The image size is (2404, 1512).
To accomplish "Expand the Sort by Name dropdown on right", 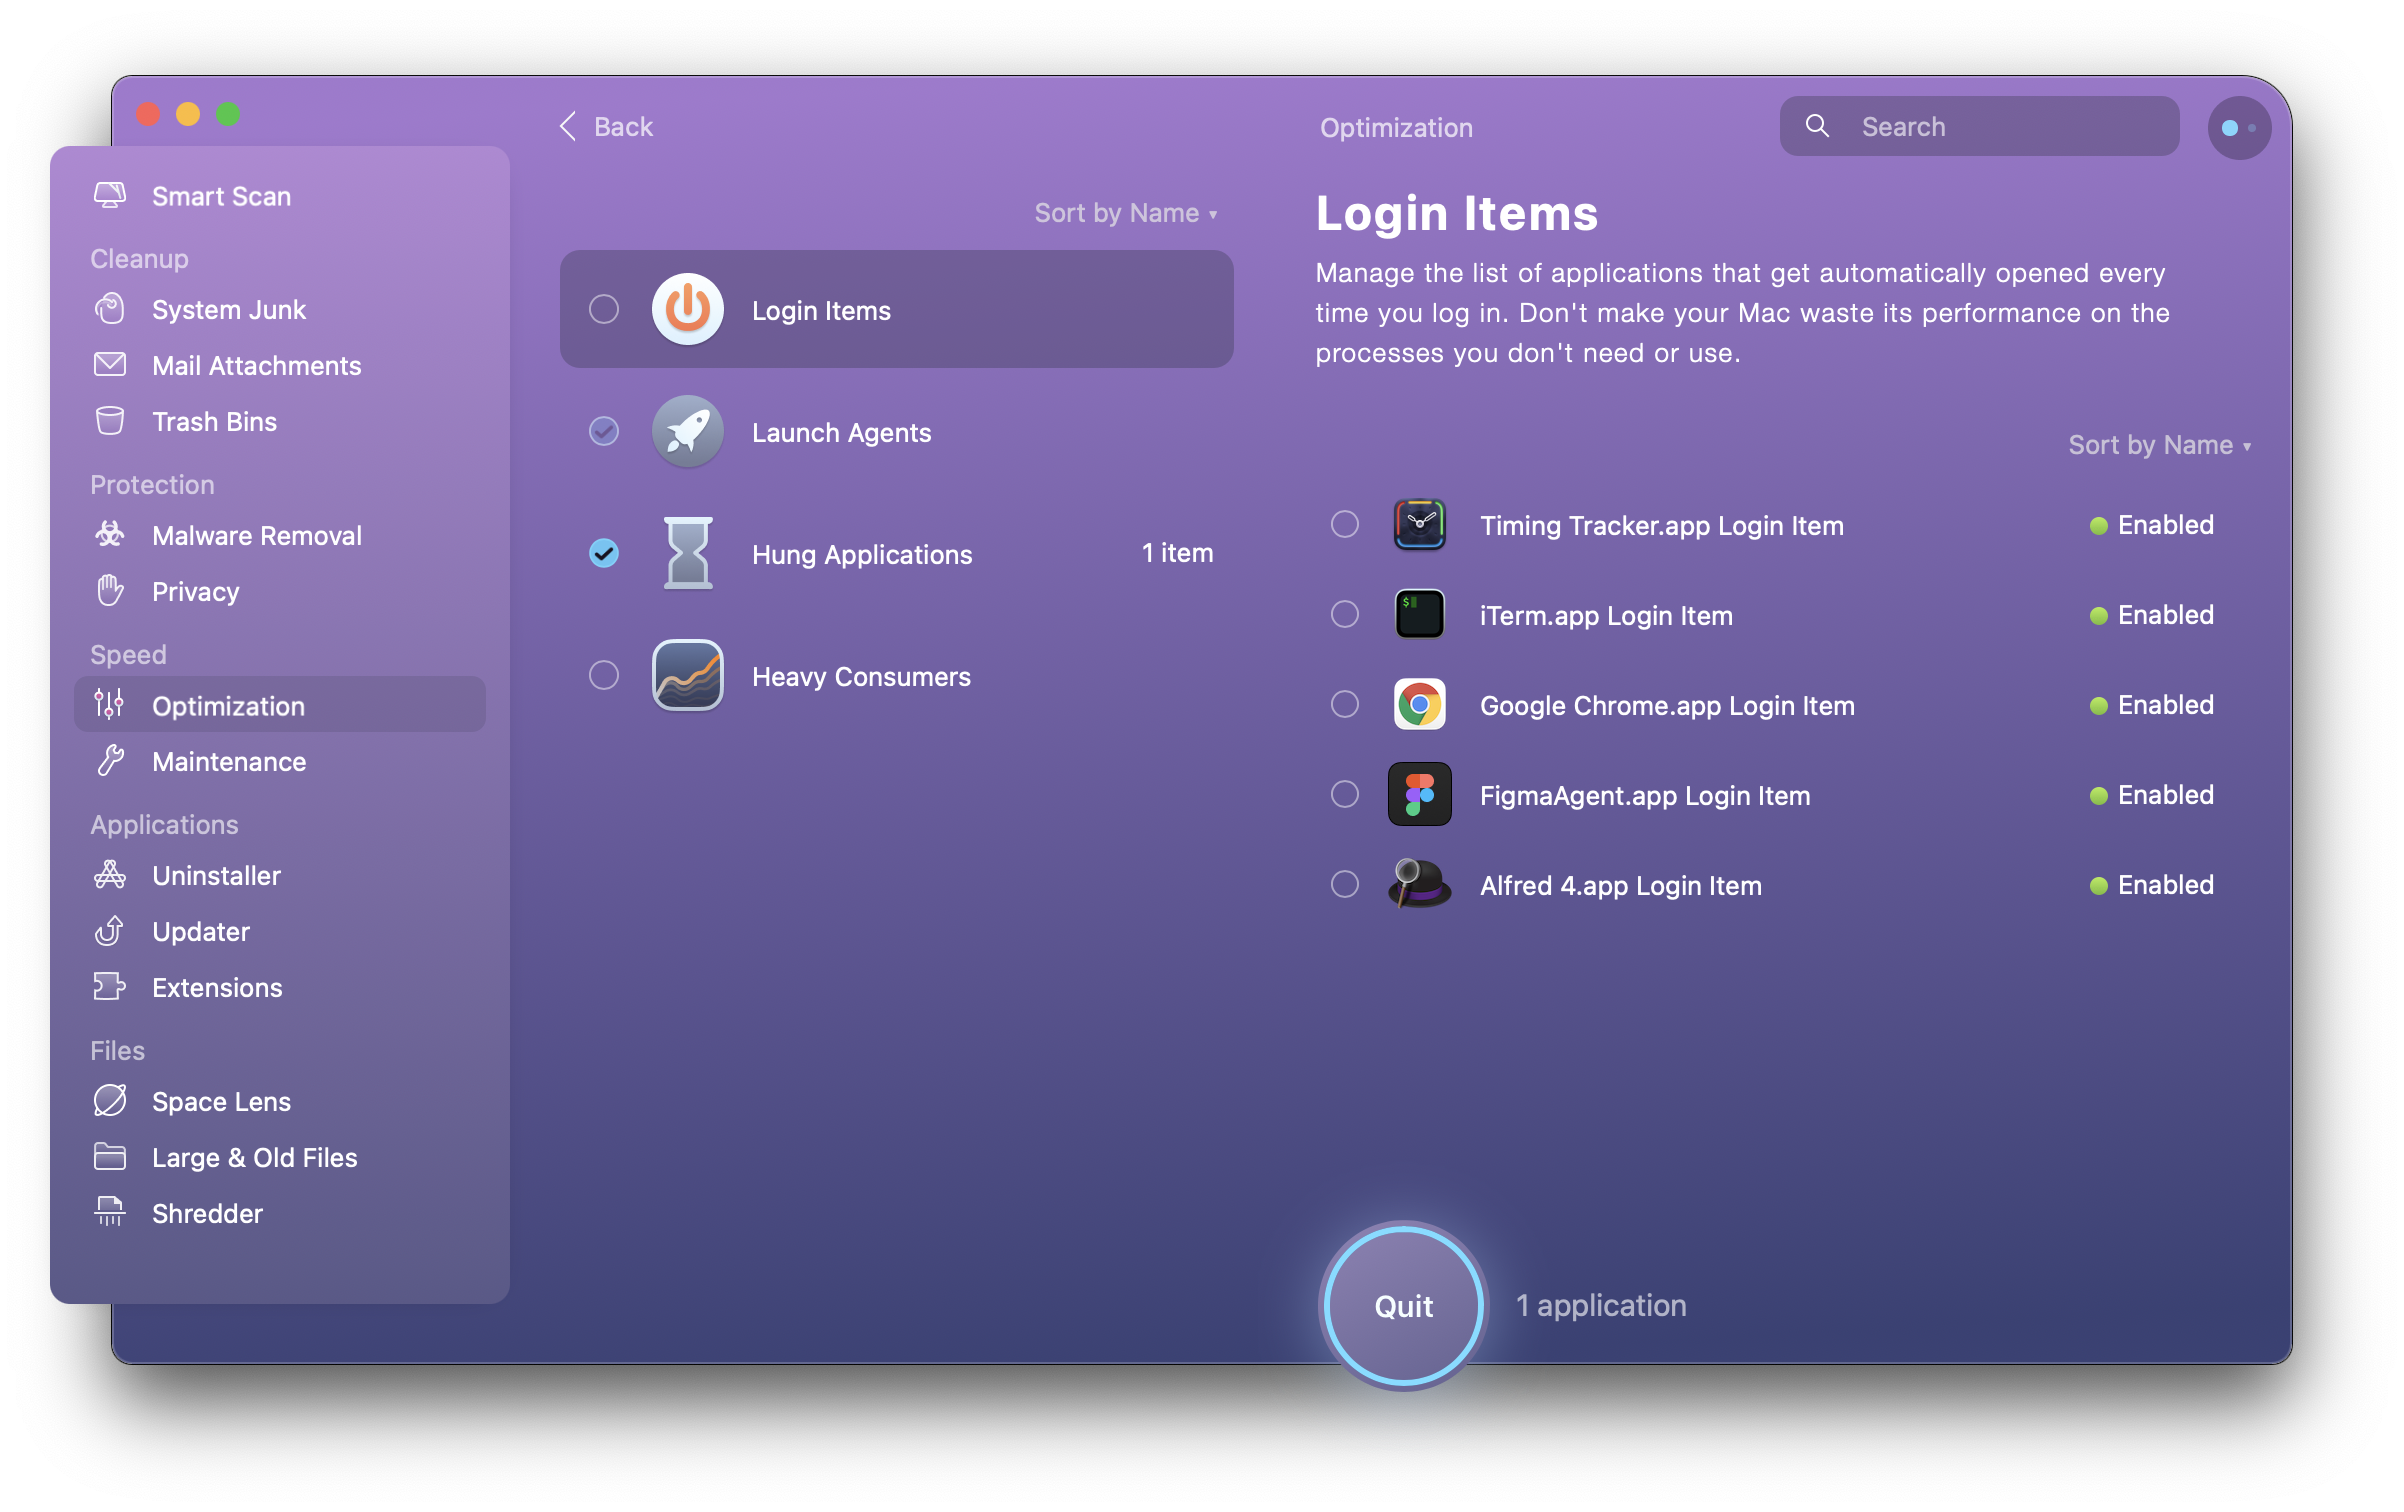I will 2162,444.
